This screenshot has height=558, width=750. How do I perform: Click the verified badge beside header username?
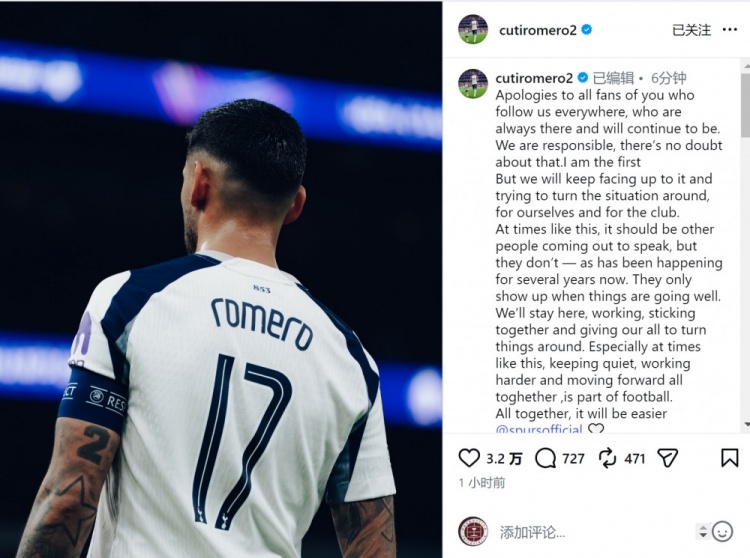(586, 30)
